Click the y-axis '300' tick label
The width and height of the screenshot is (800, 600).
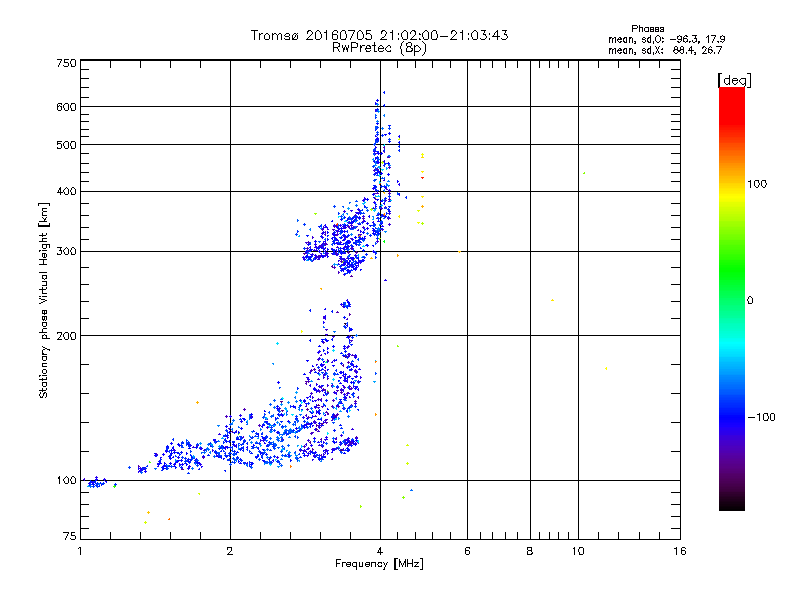point(66,252)
